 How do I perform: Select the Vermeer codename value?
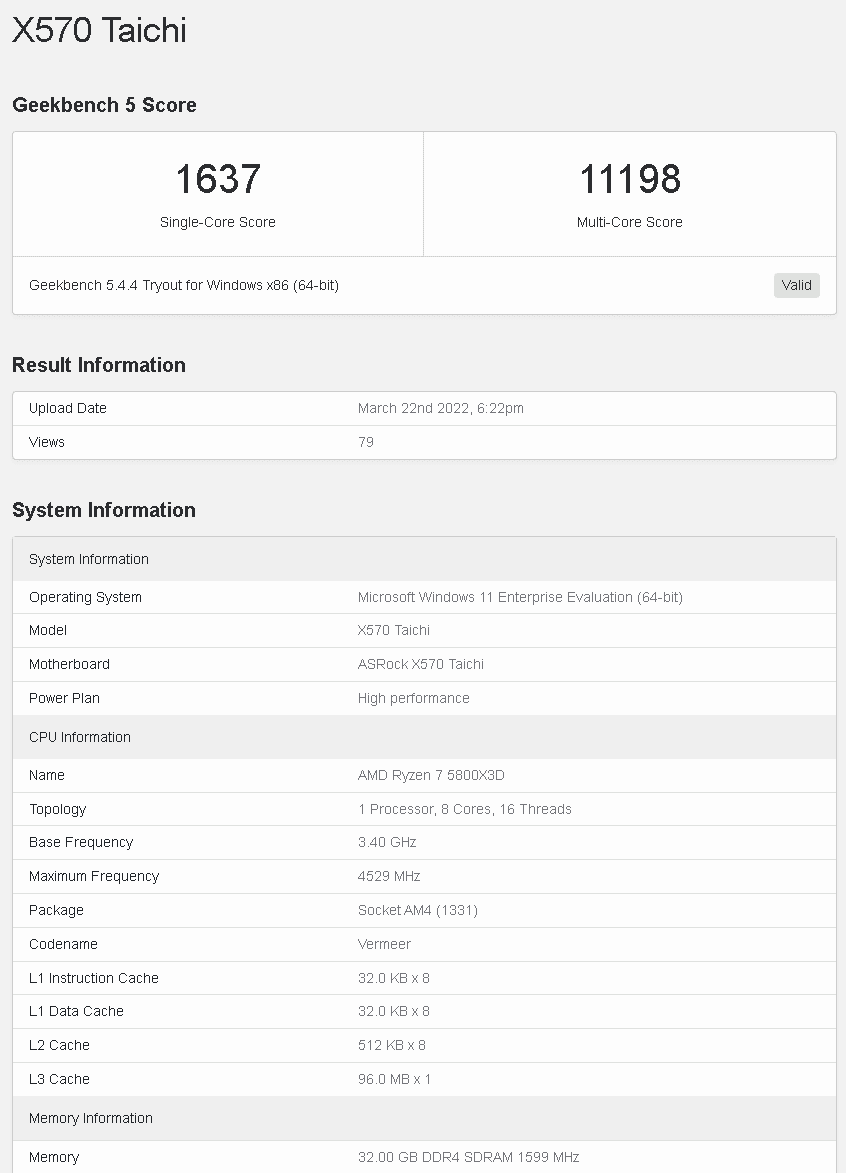pyautogui.click(x=384, y=944)
